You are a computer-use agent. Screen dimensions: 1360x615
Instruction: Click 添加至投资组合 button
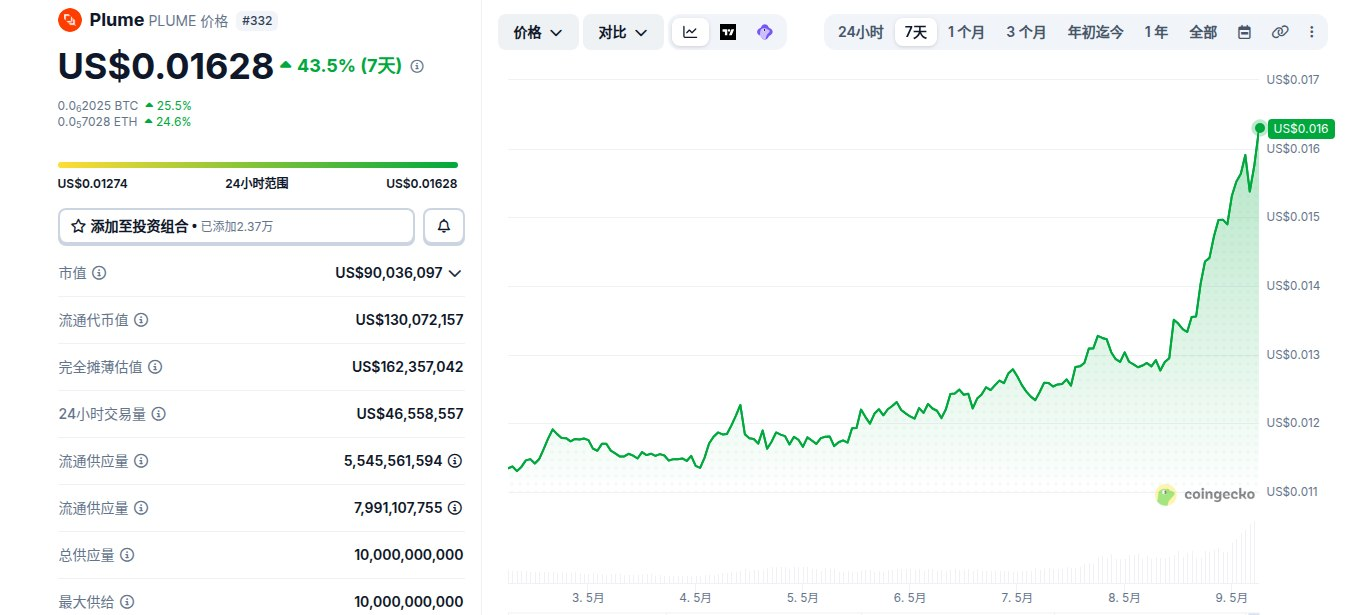pos(236,227)
